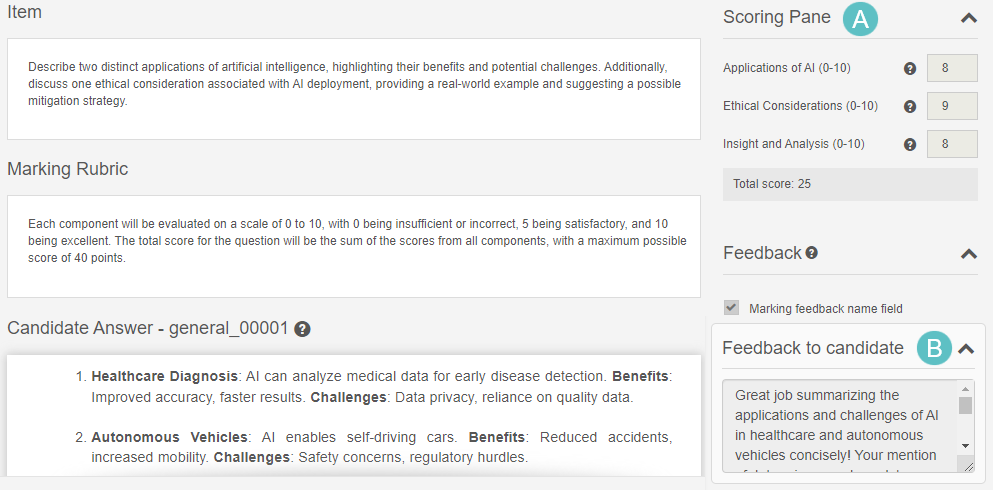993x490 pixels.
Task: Click the teal A marker badge
Action: point(860,18)
